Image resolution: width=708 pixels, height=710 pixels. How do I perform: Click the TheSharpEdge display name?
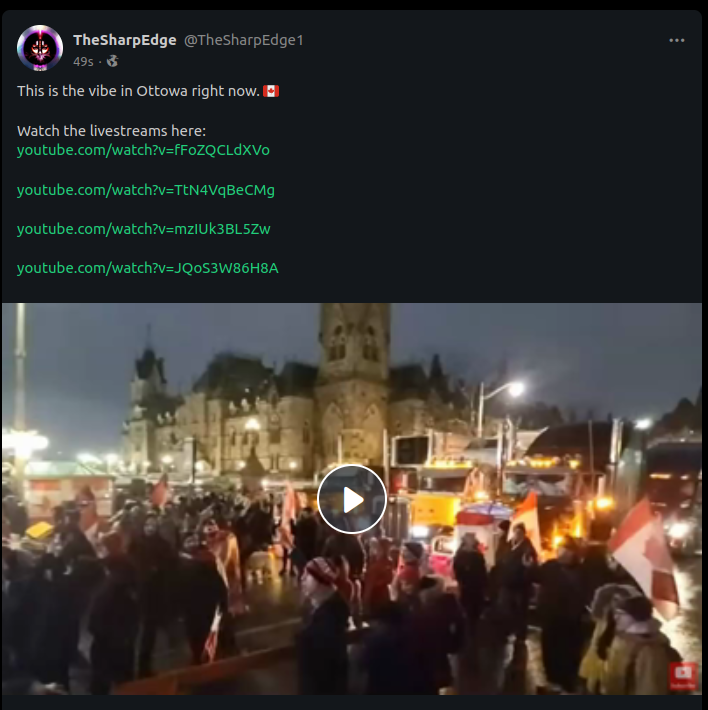pos(124,40)
